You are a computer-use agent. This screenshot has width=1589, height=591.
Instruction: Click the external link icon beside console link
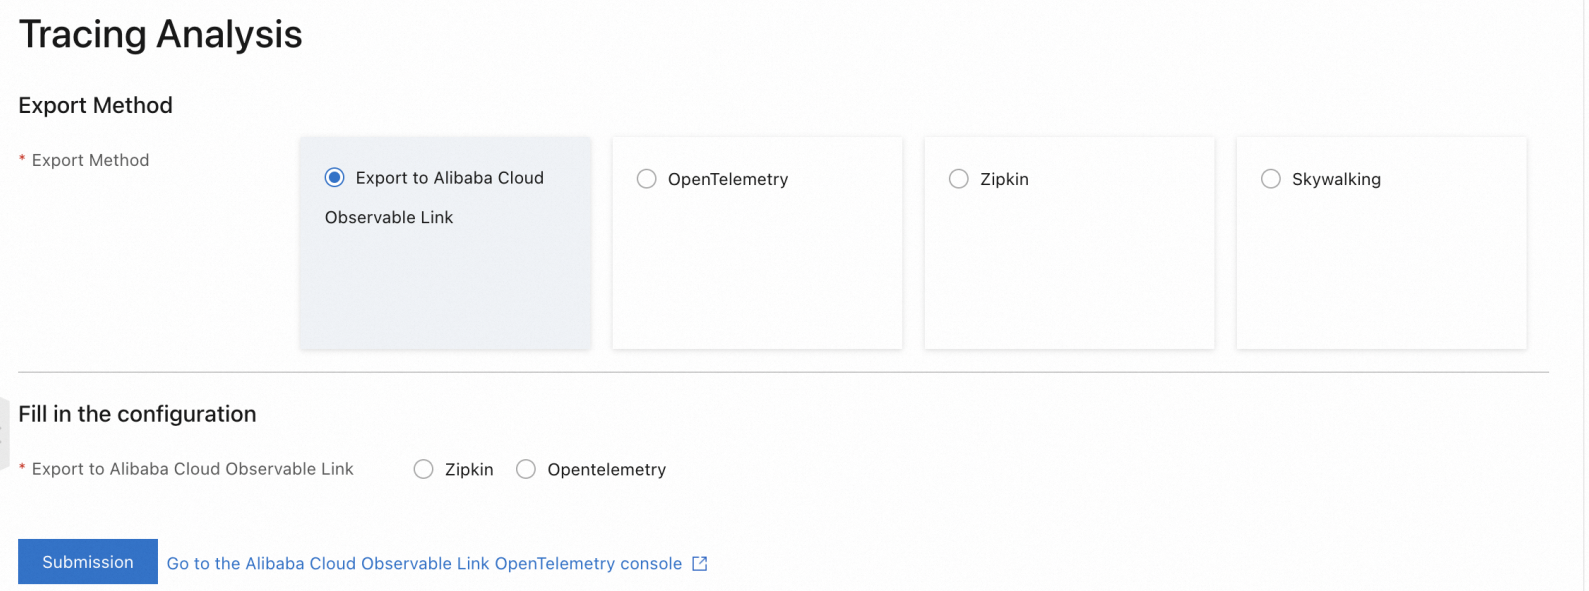pyautogui.click(x=700, y=564)
